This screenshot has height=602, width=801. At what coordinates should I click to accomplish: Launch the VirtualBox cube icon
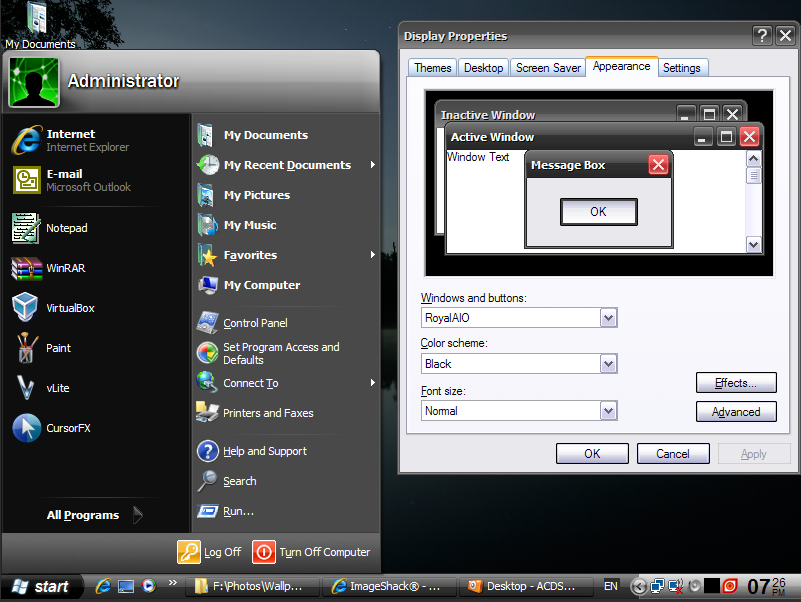click(x=25, y=307)
